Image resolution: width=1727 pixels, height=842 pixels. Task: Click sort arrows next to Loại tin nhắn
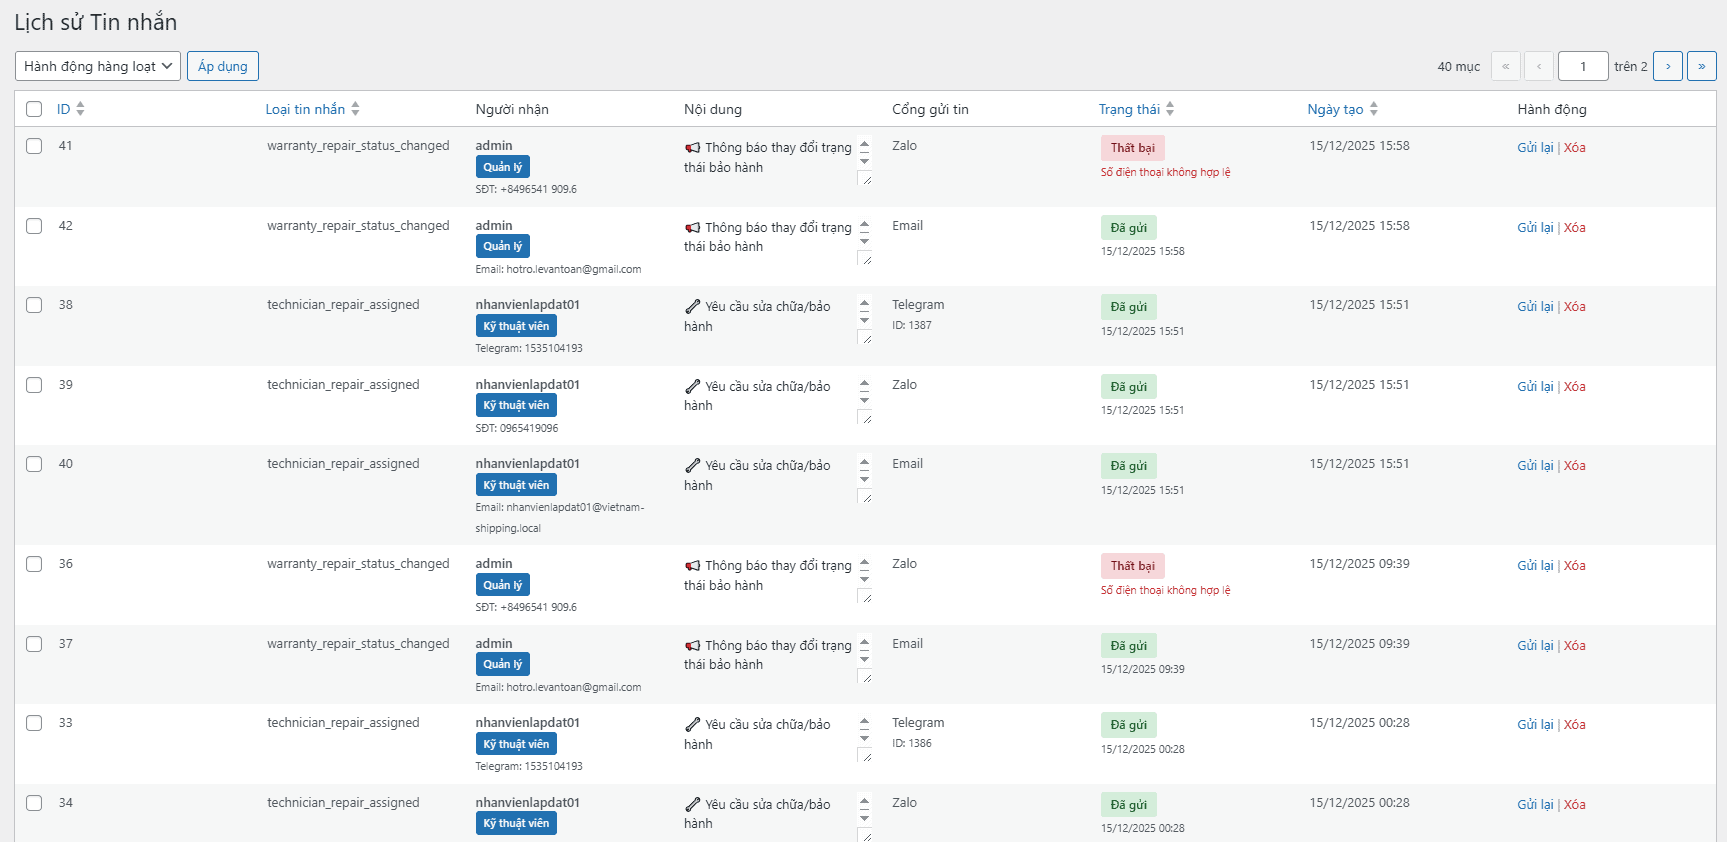(355, 109)
